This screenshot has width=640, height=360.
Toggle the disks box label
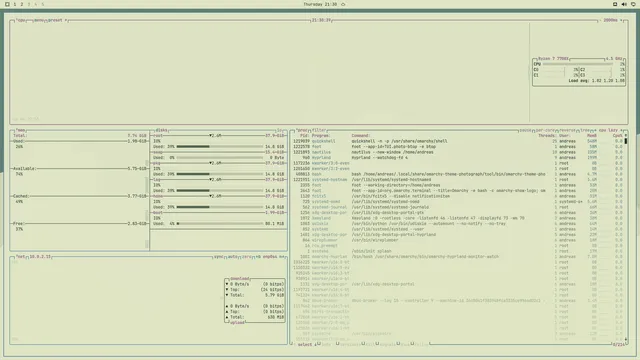[x=162, y=130]
